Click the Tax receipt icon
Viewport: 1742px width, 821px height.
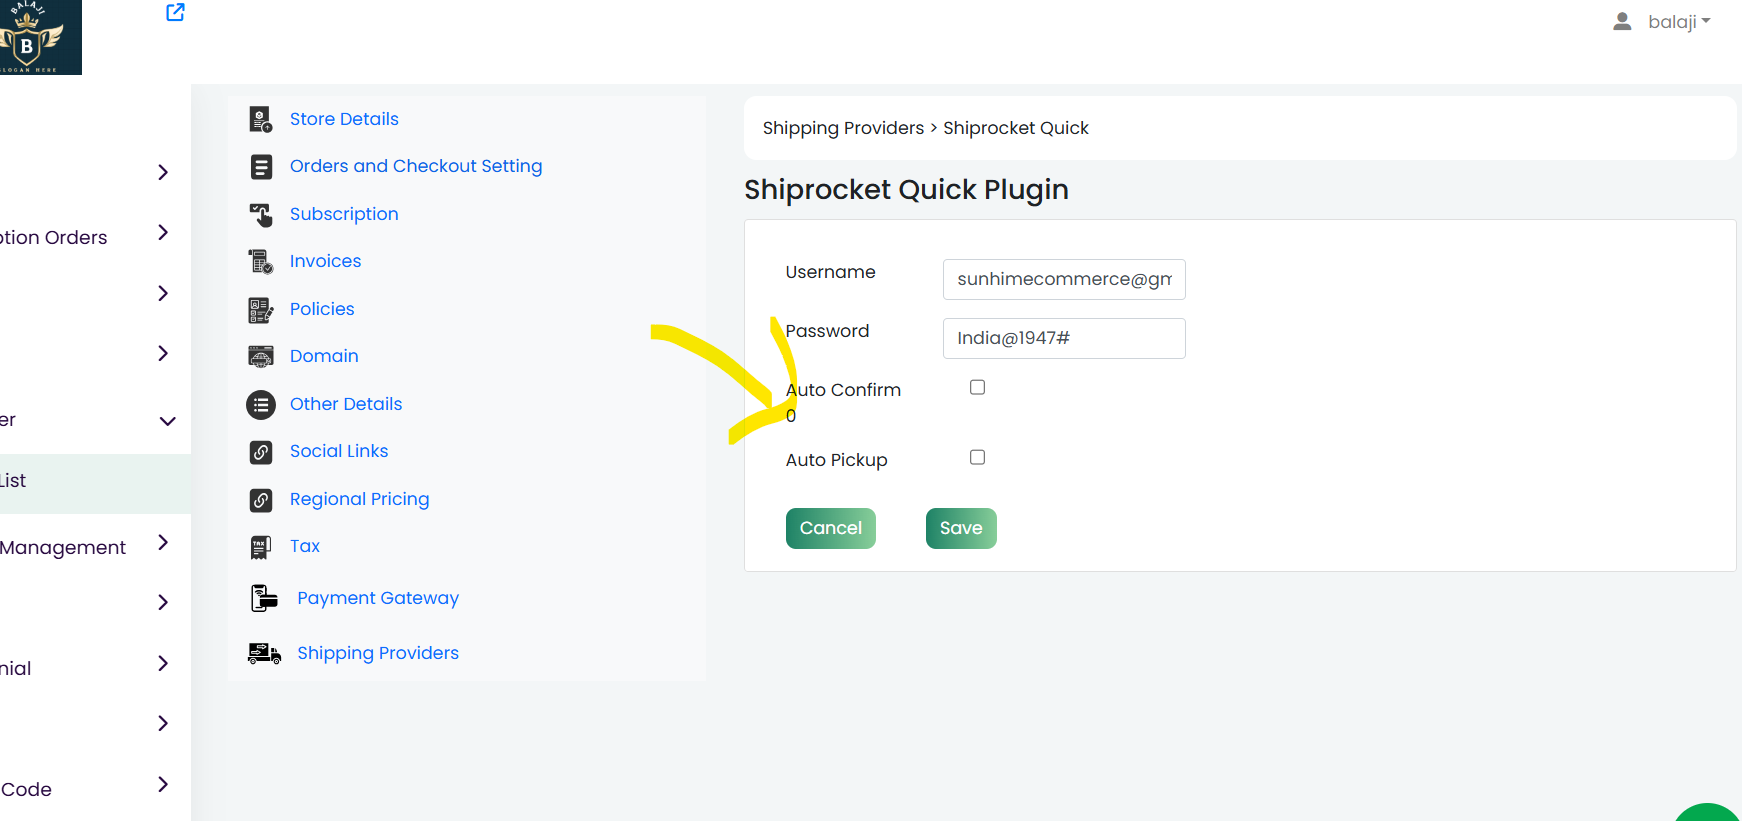(x=261, y=547)
